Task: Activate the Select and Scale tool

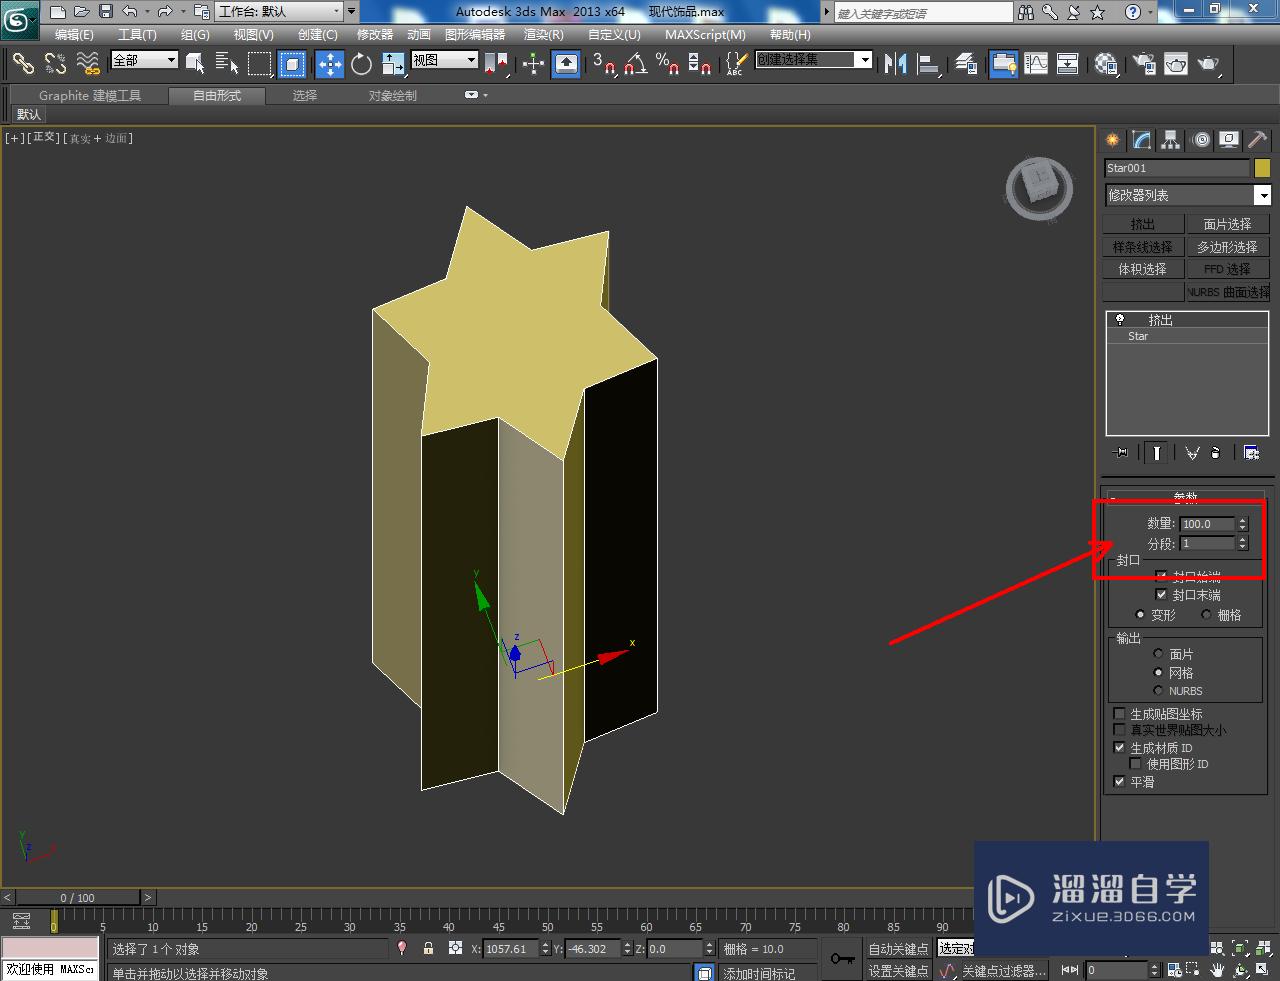Action: tap(394, 63)
